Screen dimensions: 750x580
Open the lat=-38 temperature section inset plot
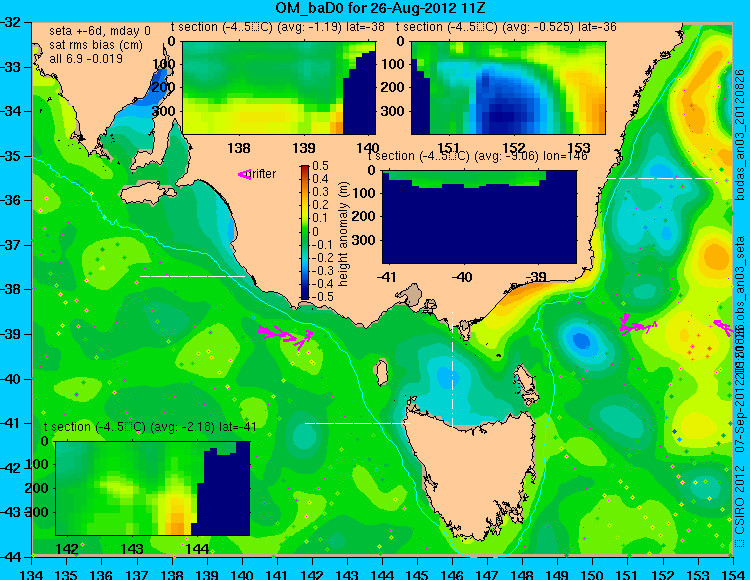pos(279,88)
